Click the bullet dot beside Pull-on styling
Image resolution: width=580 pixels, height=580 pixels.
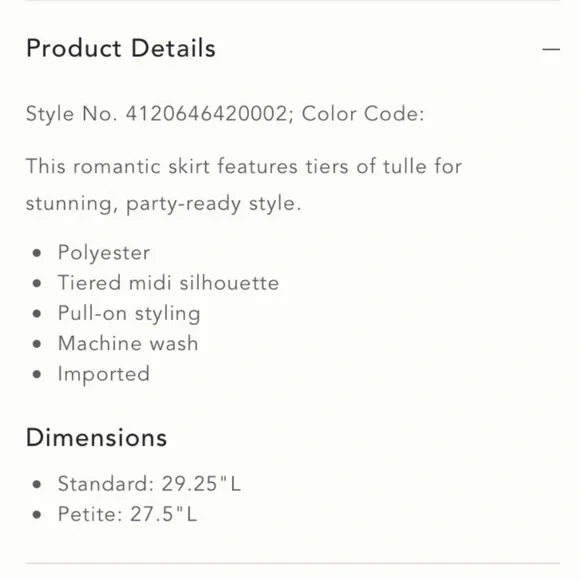point(37,314)
